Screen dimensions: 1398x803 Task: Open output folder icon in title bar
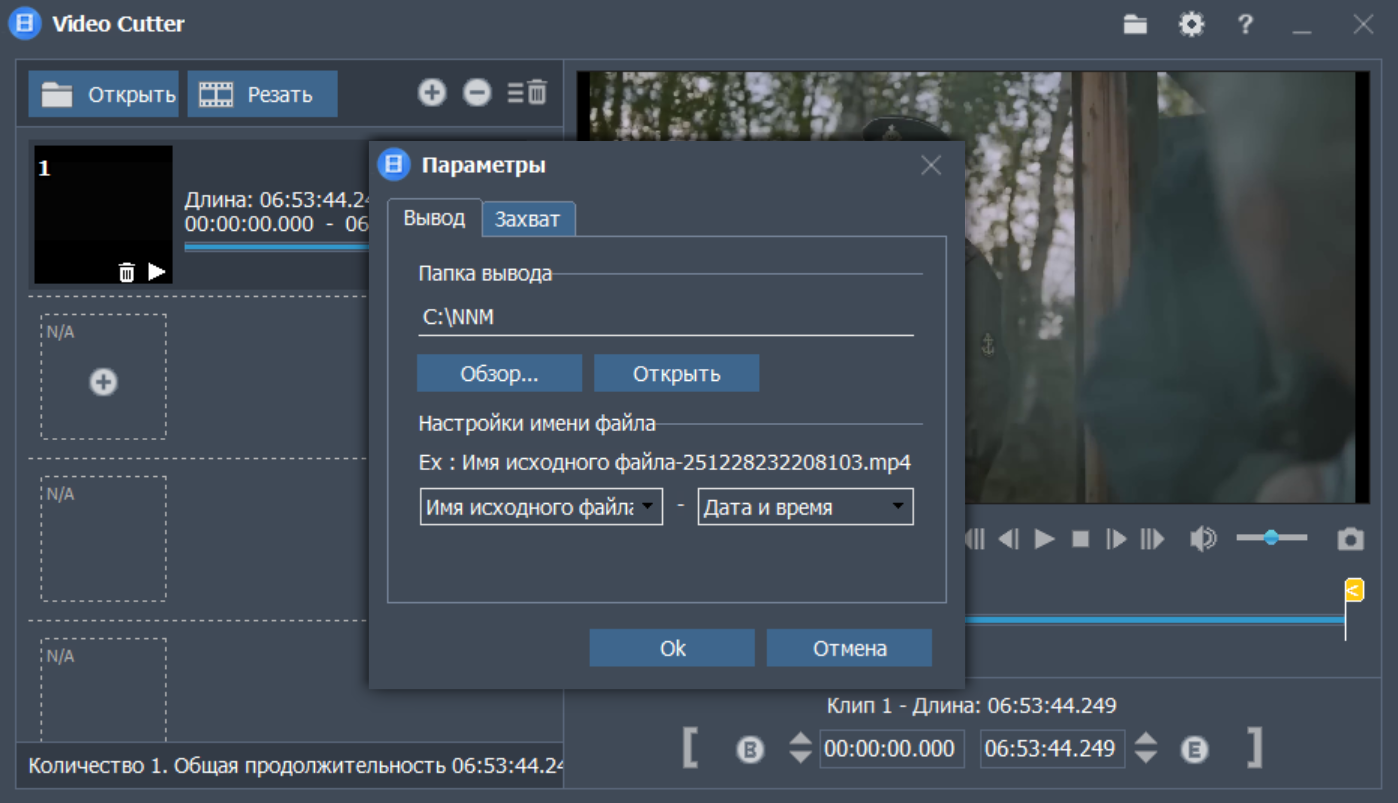pos(1135,25)
